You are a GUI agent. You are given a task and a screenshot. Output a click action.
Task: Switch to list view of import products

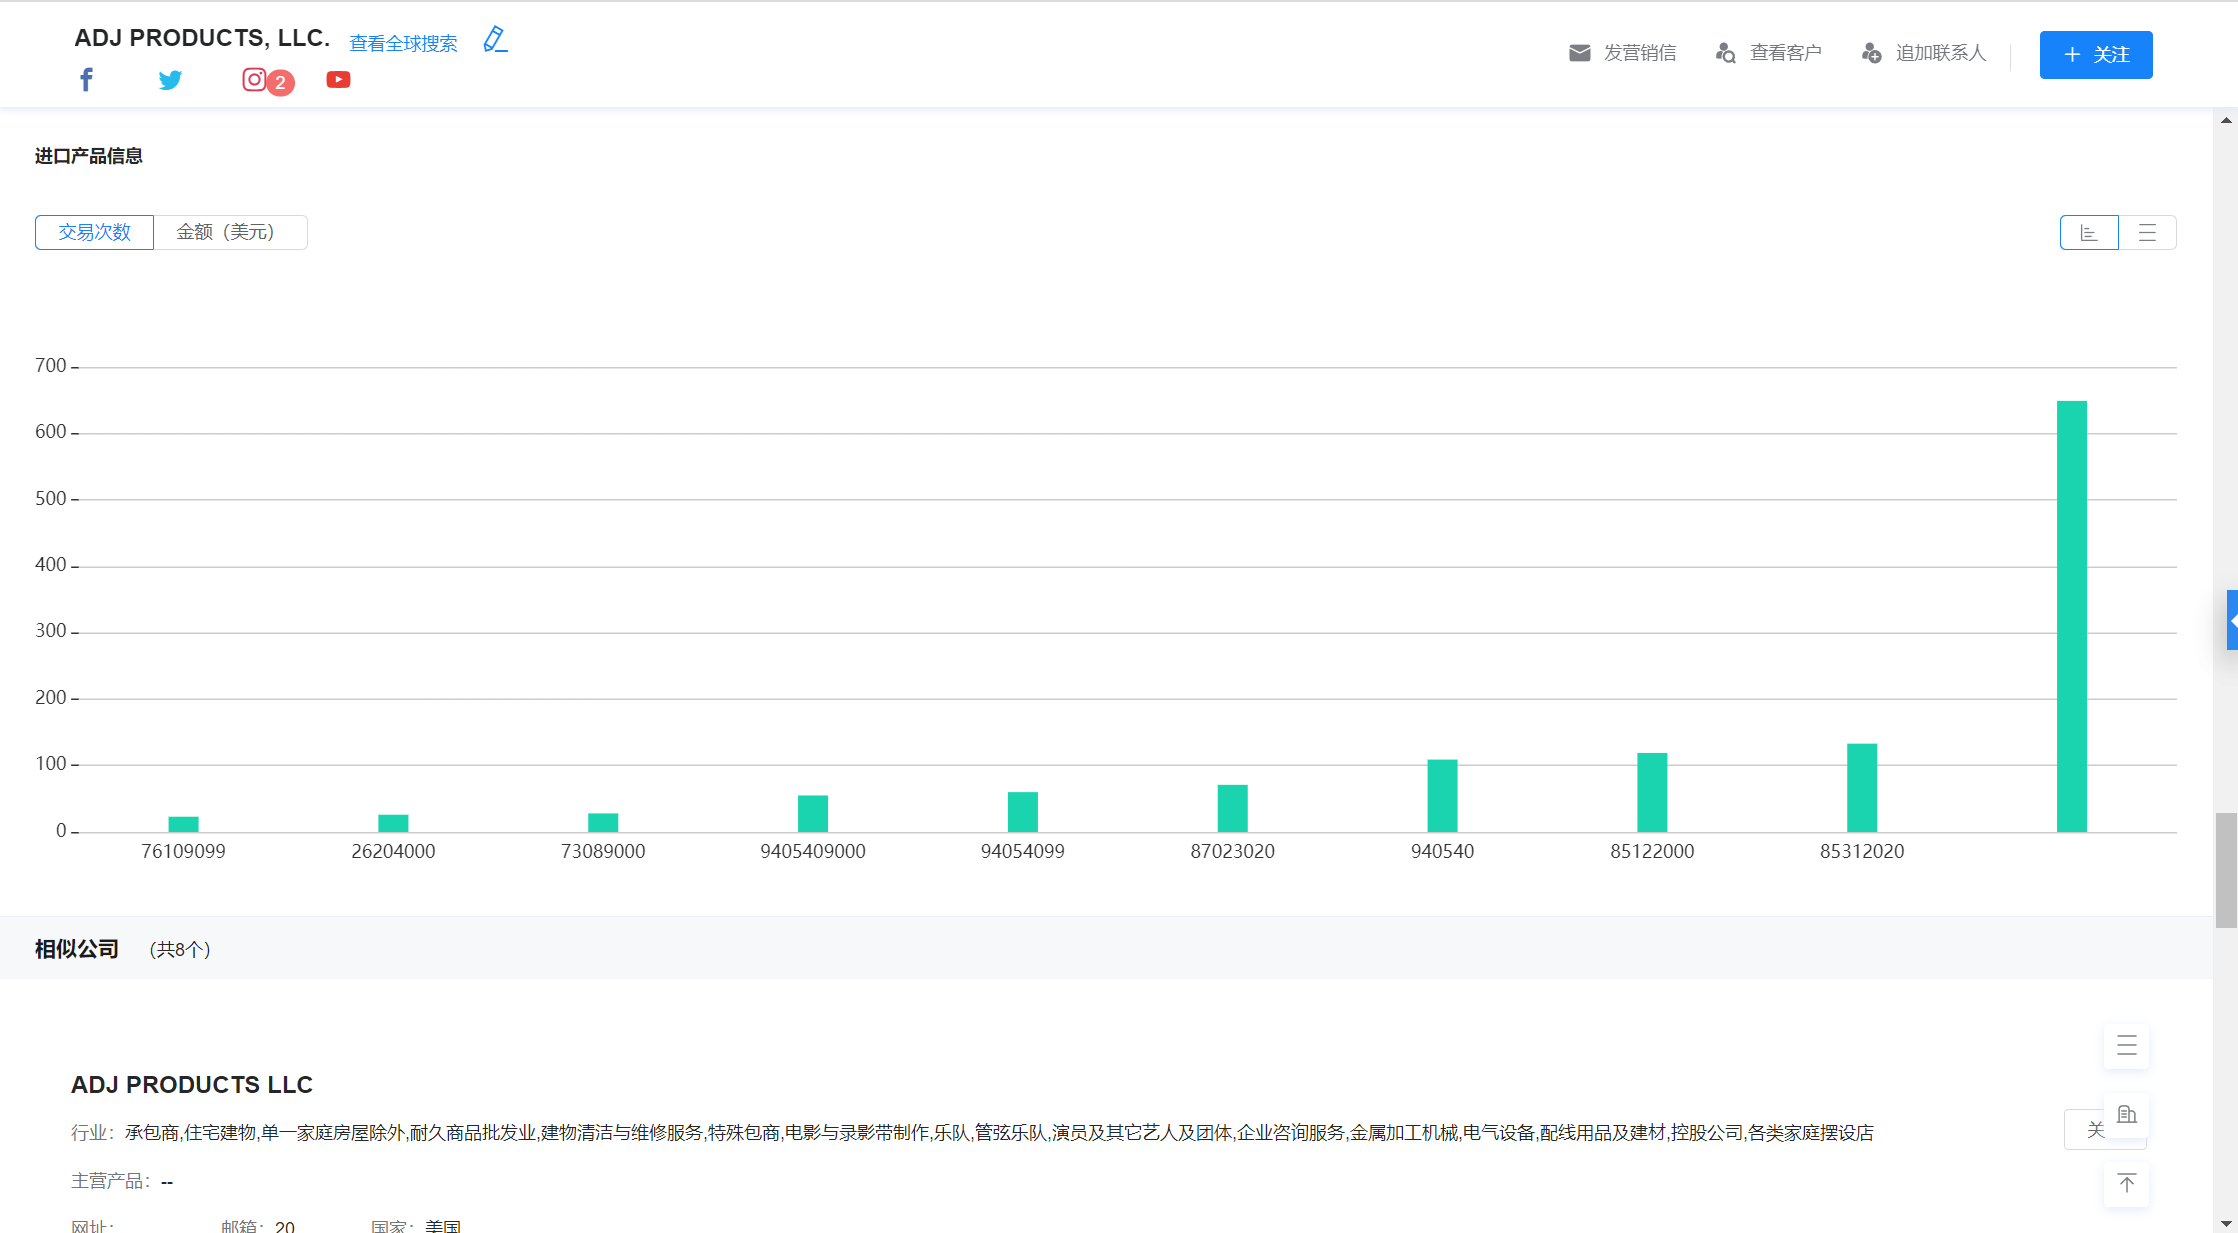[2147, 233]
